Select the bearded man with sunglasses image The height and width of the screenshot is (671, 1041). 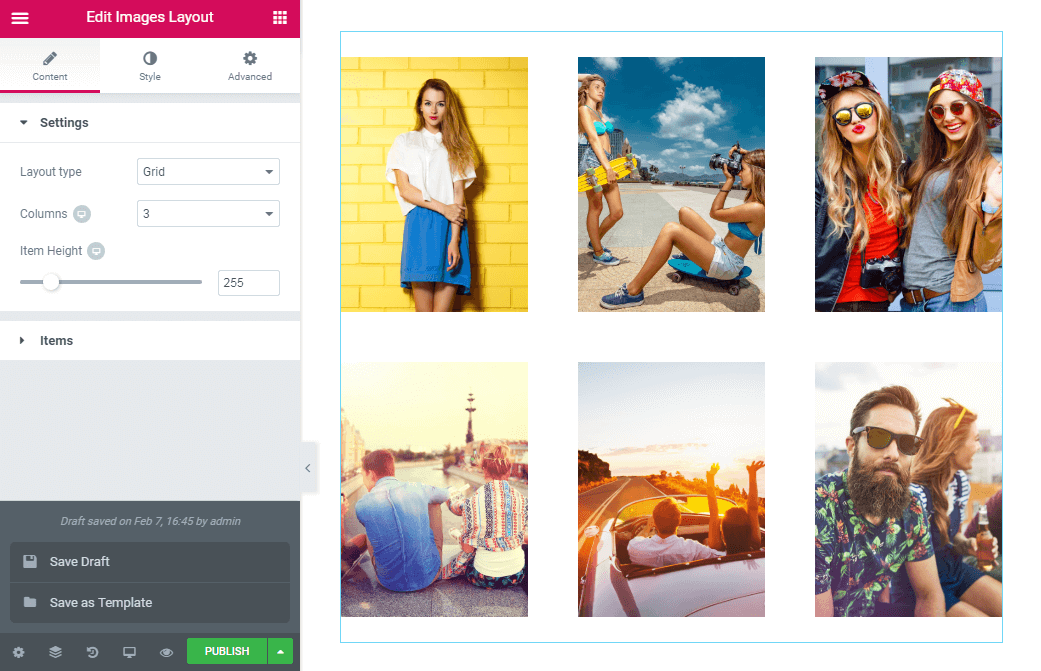pyautogui.click(x=908, y=490)
